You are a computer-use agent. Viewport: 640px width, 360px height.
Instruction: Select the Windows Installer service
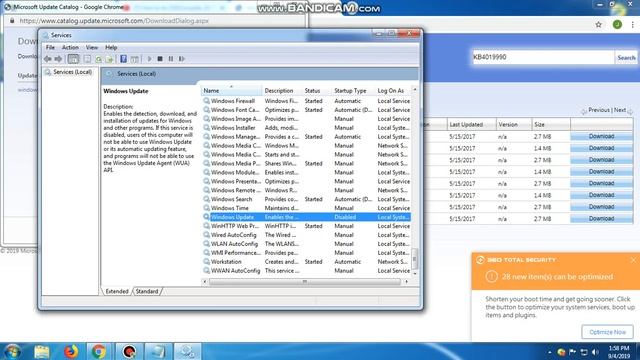pos(306,128)
